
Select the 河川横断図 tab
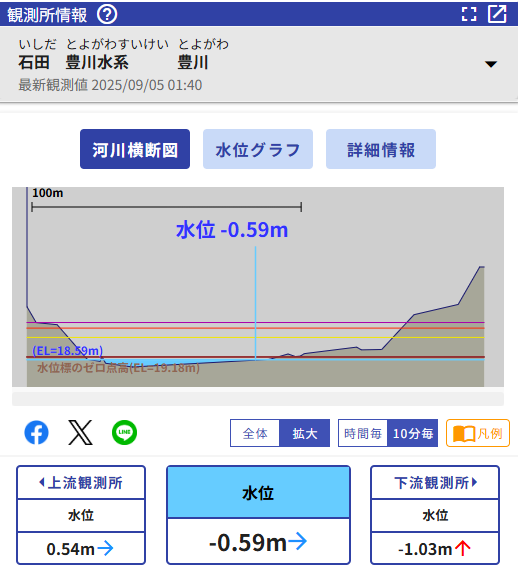(135, 149)
